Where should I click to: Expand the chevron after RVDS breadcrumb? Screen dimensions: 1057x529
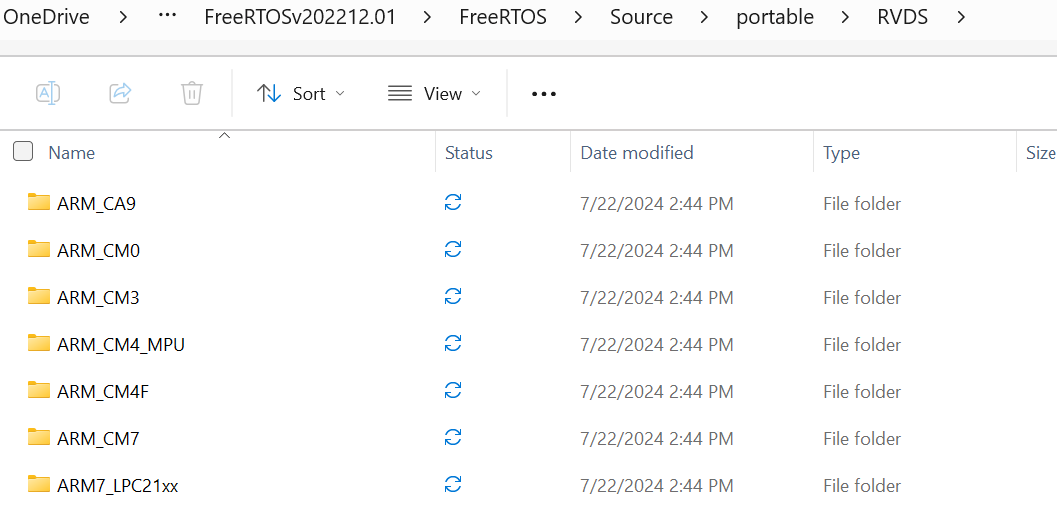(x=961, y=17)
